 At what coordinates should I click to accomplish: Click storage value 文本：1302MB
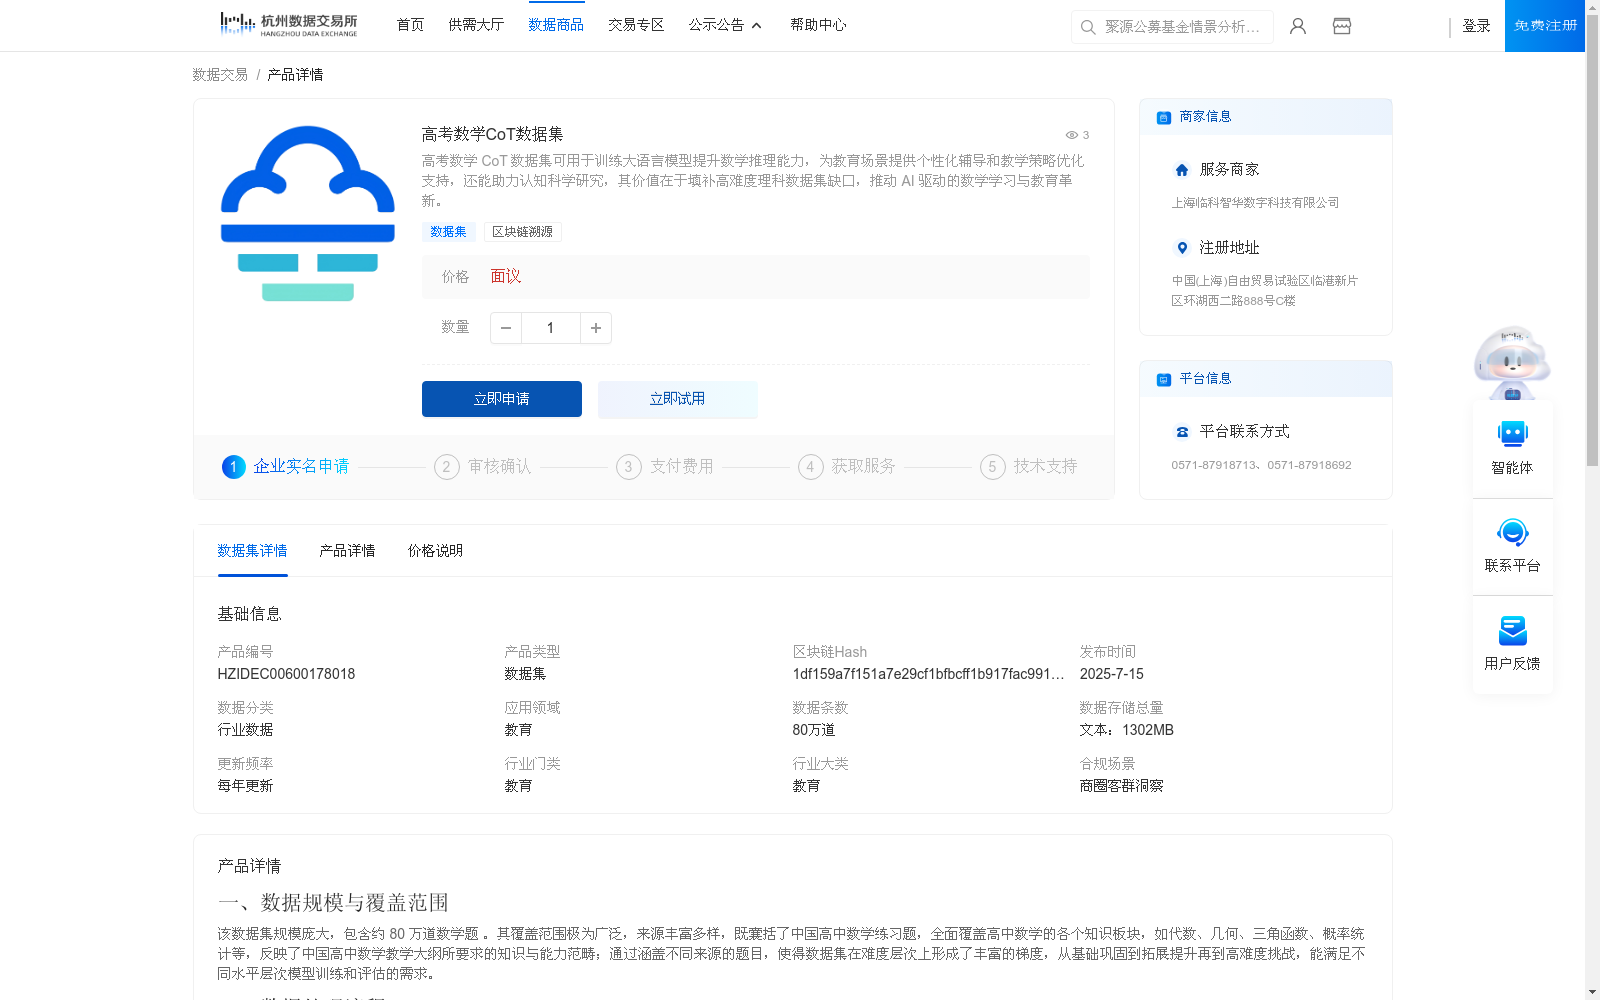click(x=1126, y=730)
